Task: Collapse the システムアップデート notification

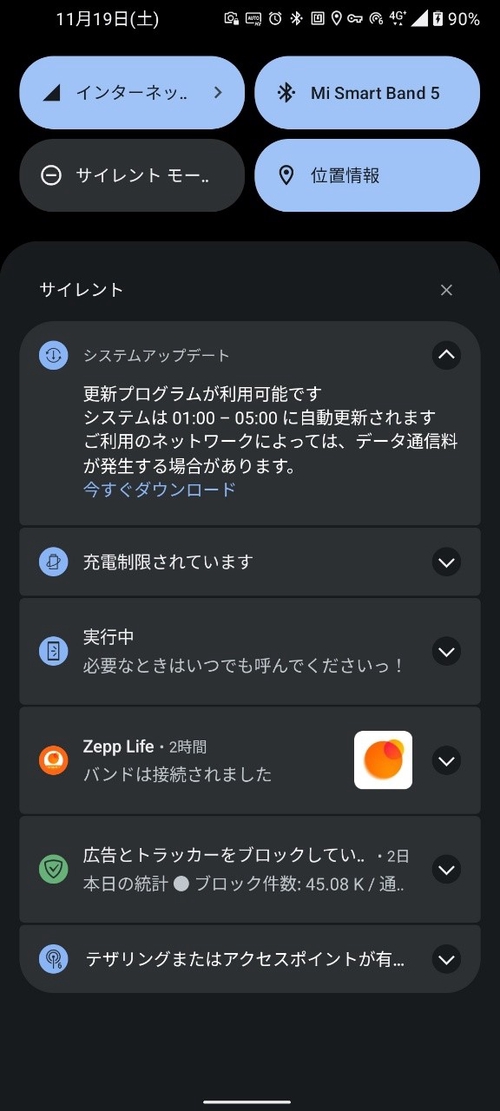Action: click(446, 355)
